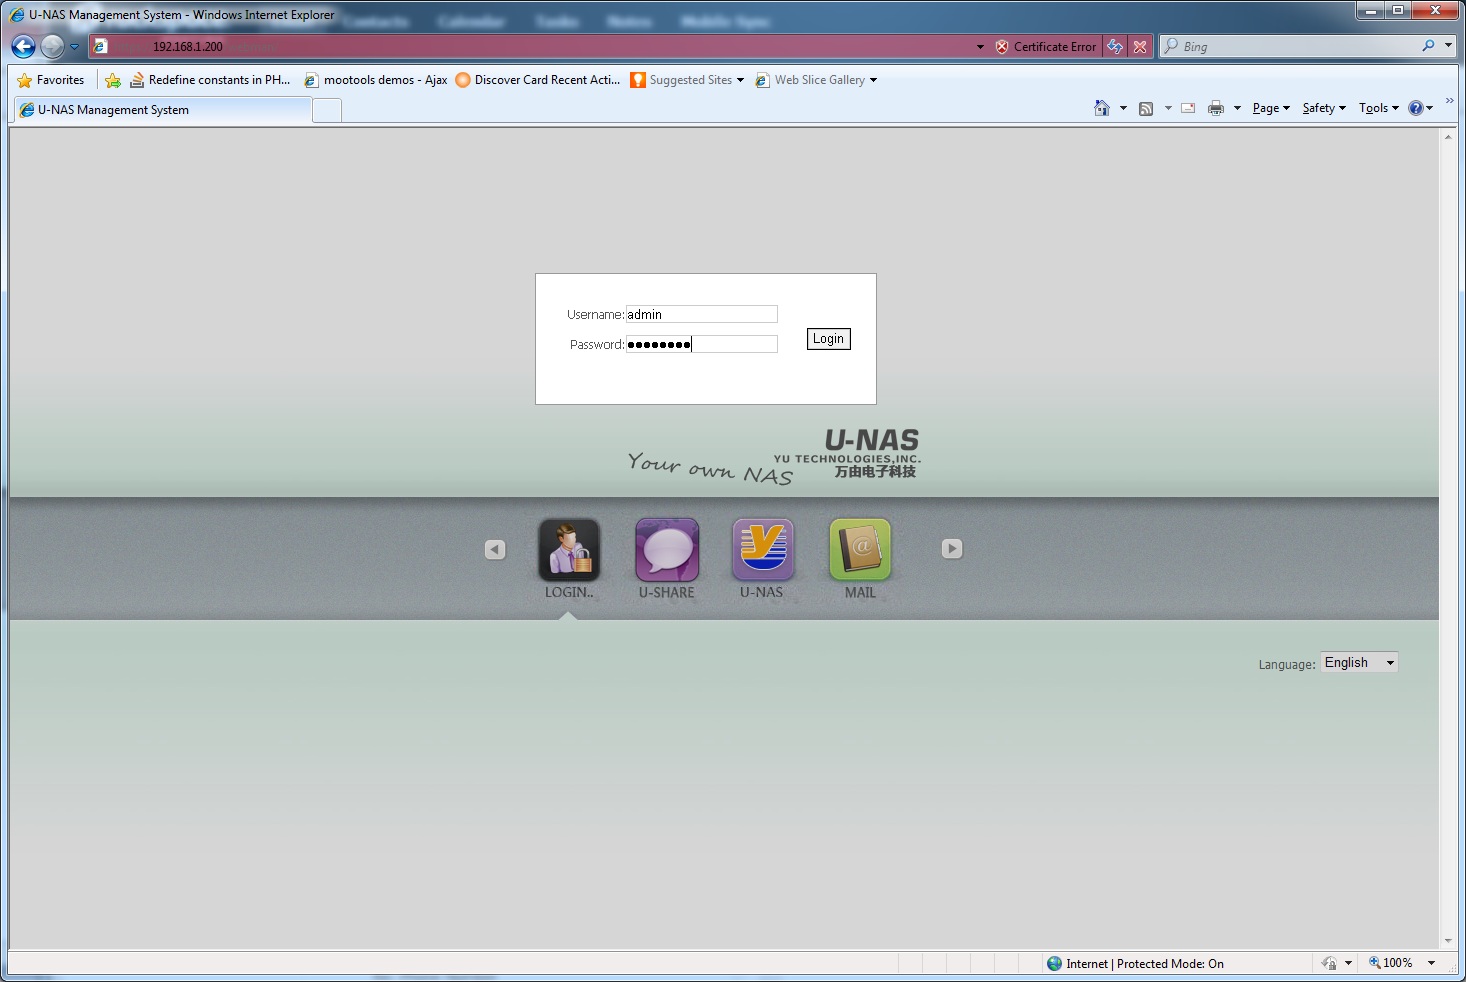Expand the Print options arrow
This screenshot has width=1466, height=982.
1237,108
